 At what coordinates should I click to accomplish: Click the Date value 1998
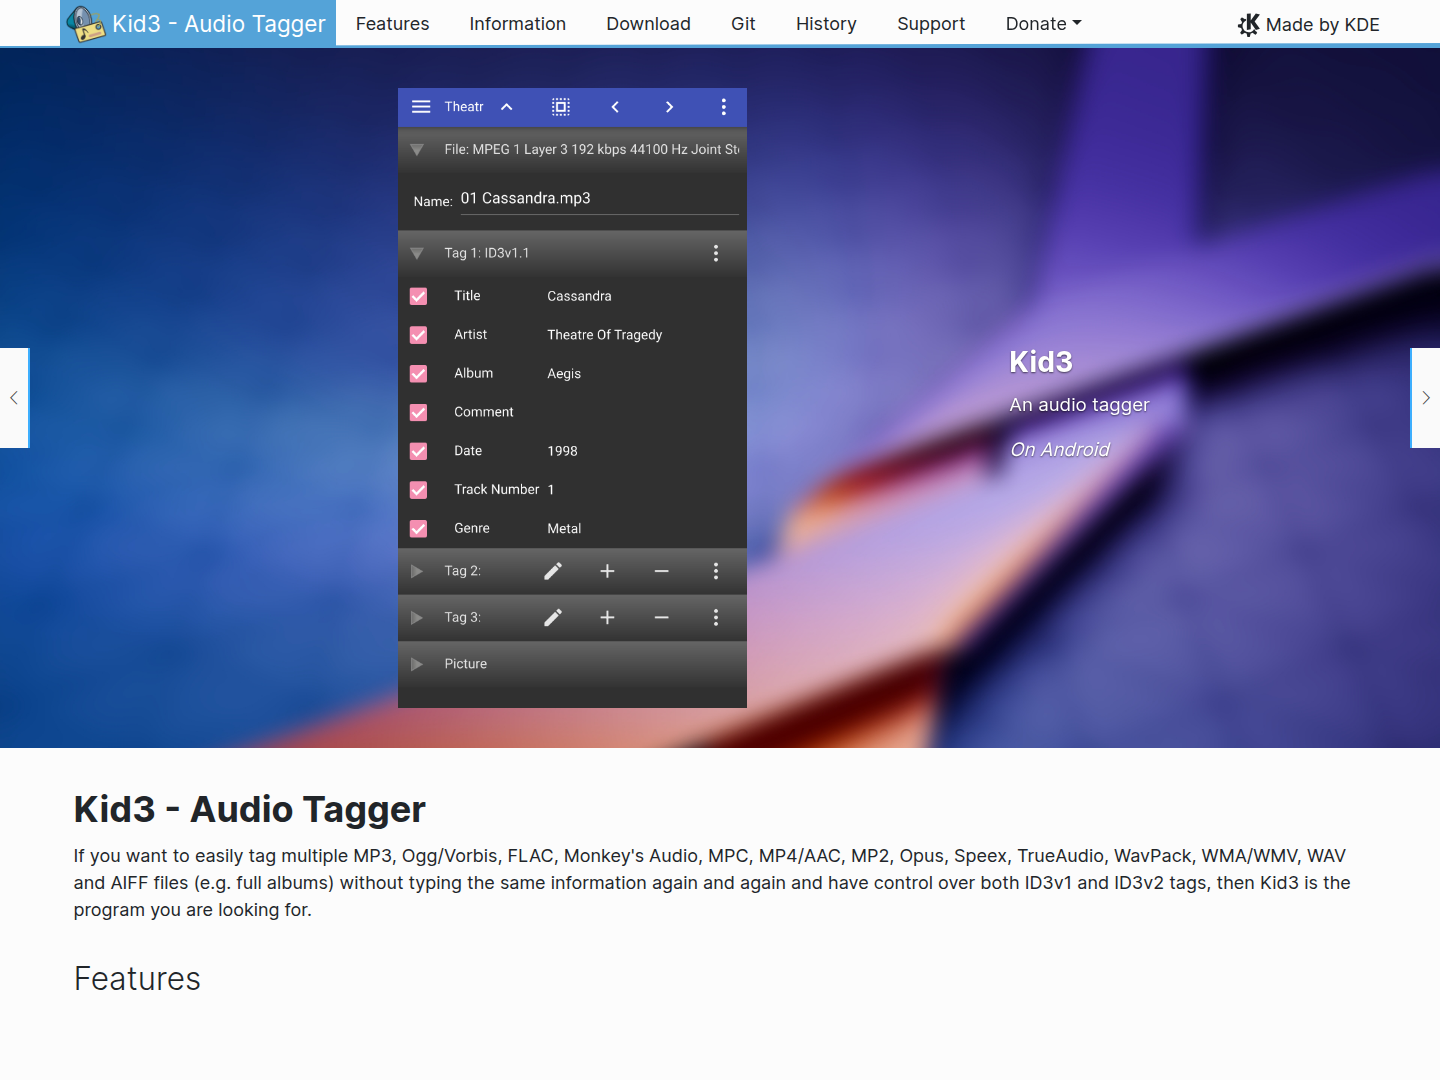pos(562,451)
